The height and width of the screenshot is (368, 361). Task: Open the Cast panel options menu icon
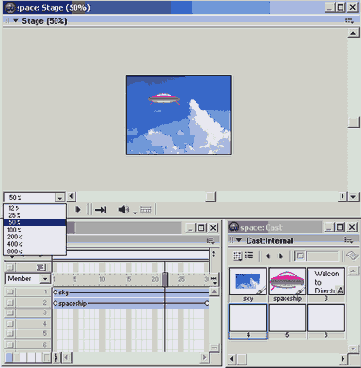coord(349,240)
